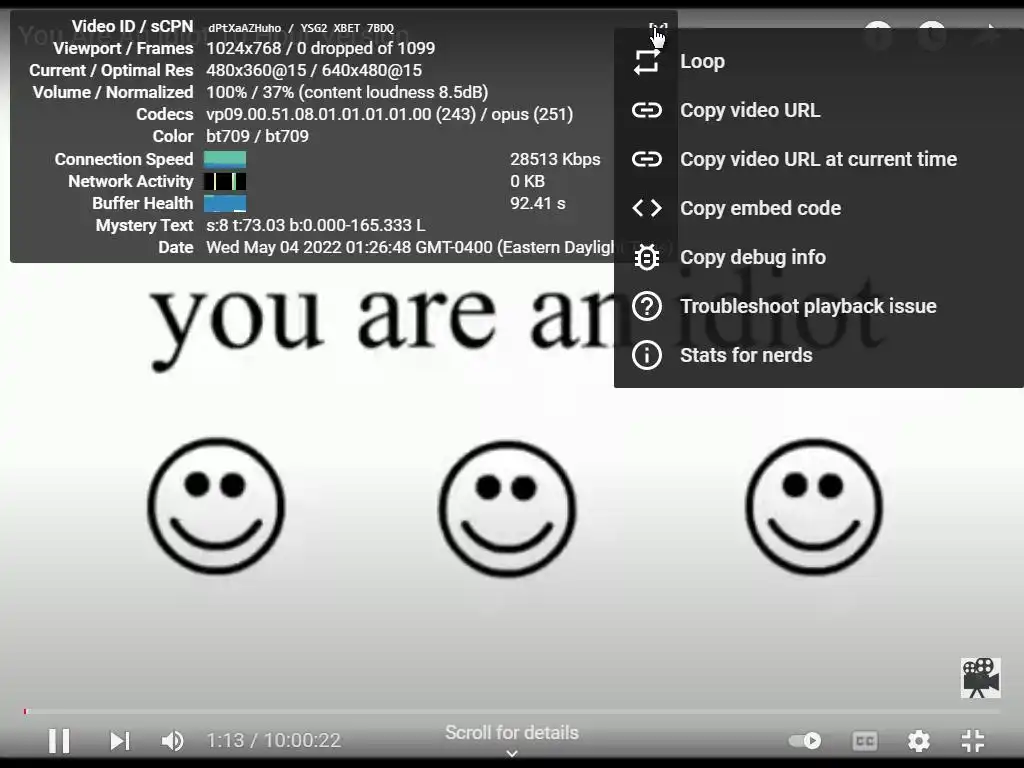Screen dimensions: 1024x768
Task: Click the info circle icon
Action: pyautogui.click(x=647, y=355)
